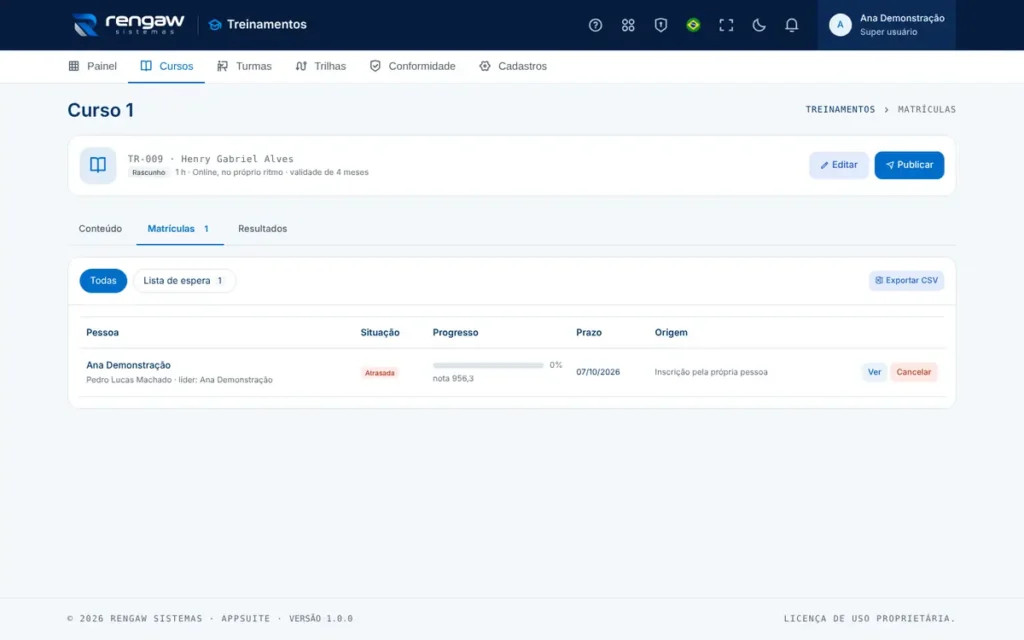
Task: Click the shield security icon
Action: [x=660, y=25]
